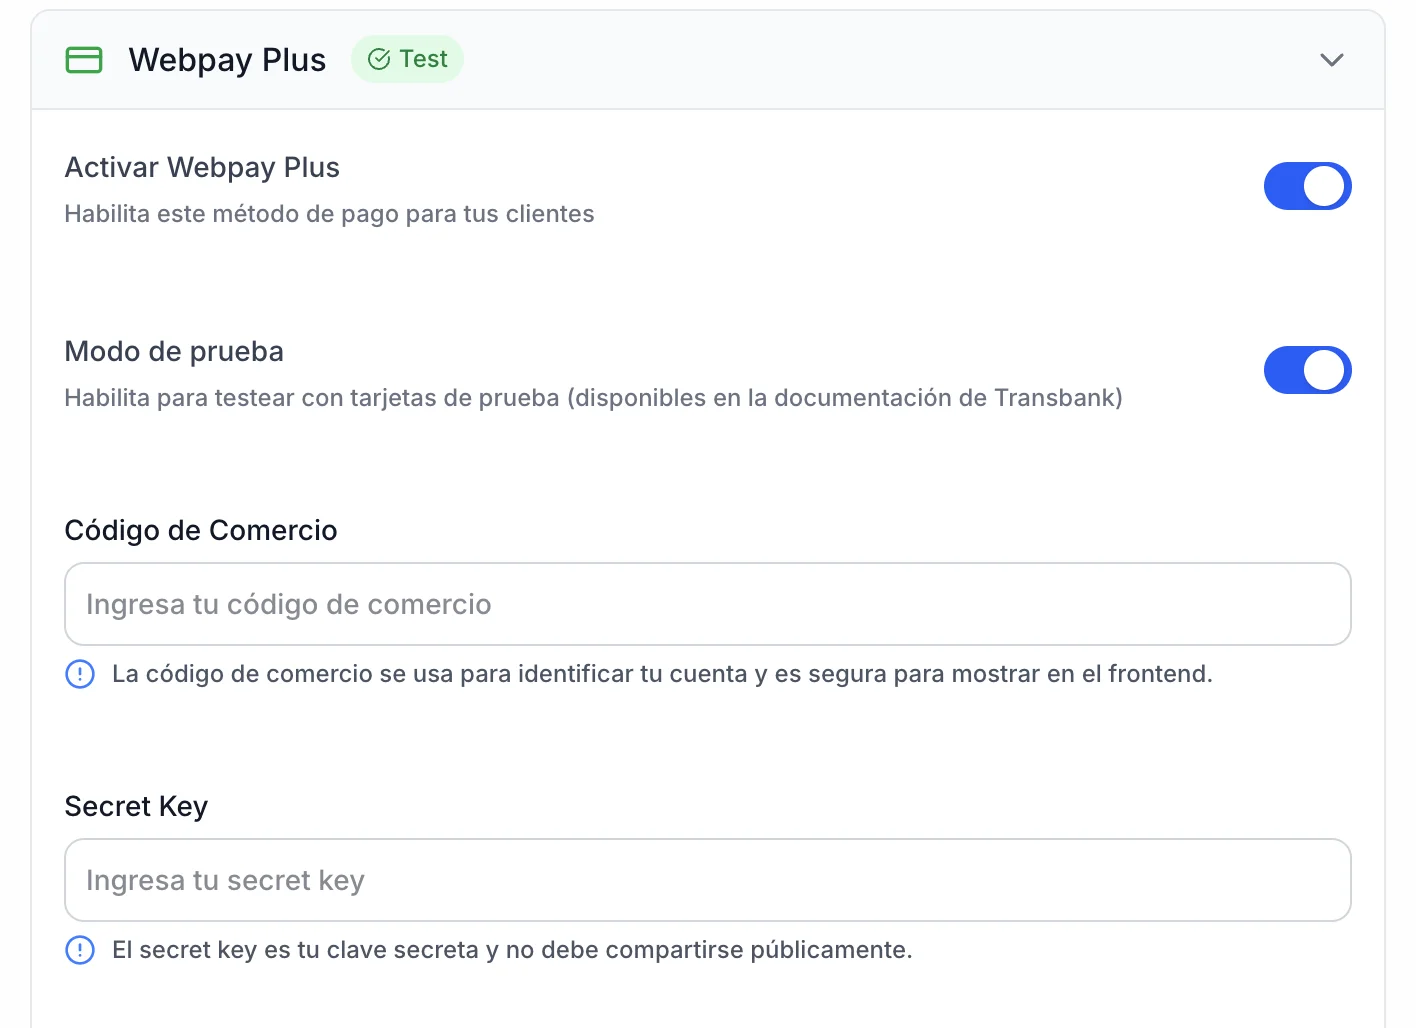1416x1028 pixels.
Task: Click the Activar Webpay Plus label
Action: pyautogui.click(x=202, y=167)
